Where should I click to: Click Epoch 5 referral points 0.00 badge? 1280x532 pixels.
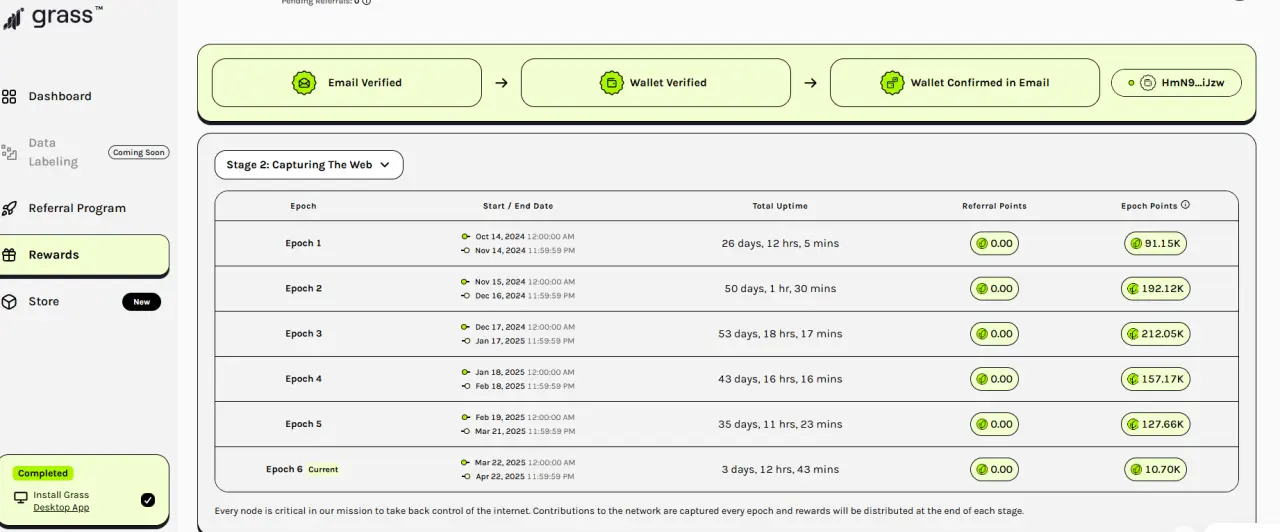994,424
